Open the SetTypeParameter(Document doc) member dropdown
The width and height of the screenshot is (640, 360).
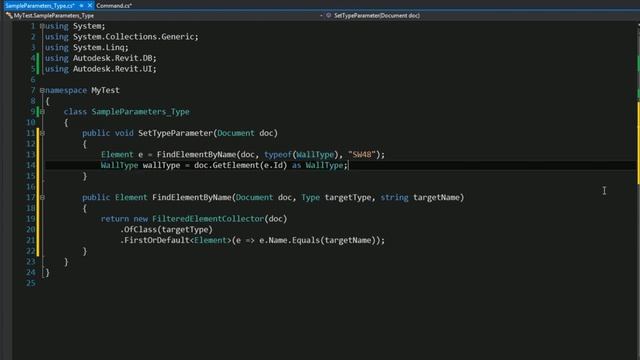point(482,16)
